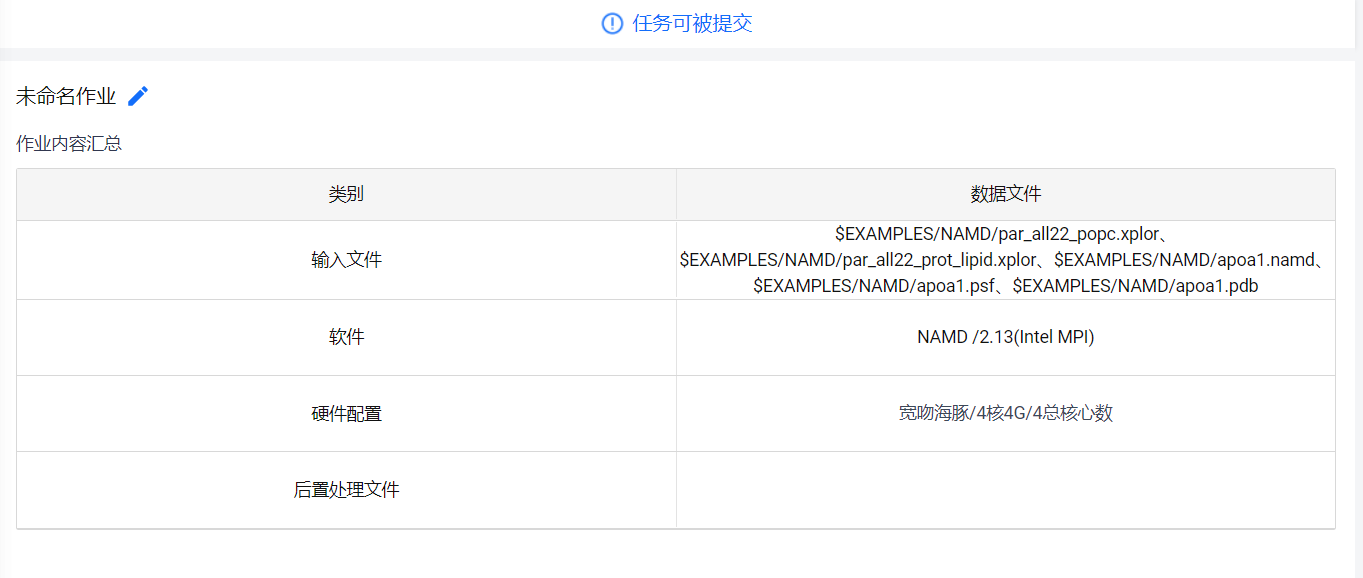1363x578 pixels.
Task: Click the pencil icon to rename the job
Action: (138, 96)
